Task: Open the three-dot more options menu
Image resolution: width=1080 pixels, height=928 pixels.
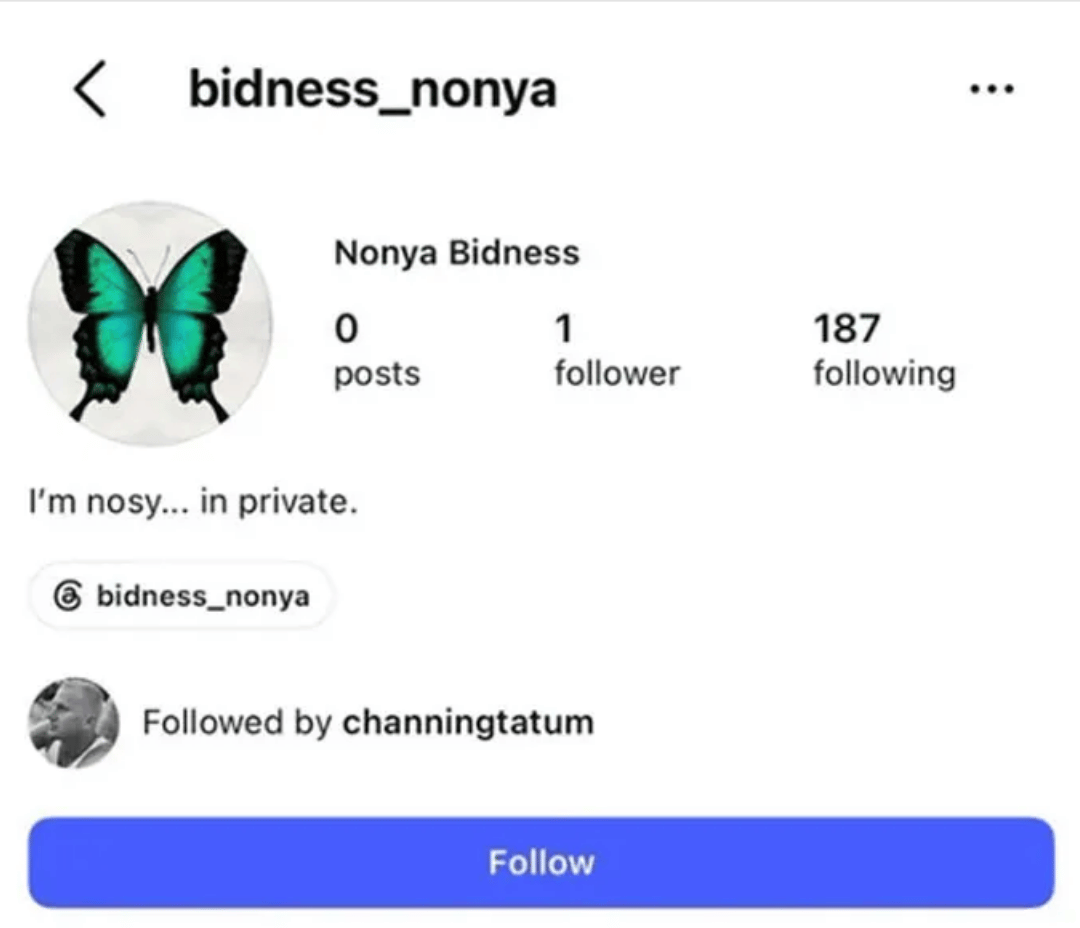Action: coord(991,89)
